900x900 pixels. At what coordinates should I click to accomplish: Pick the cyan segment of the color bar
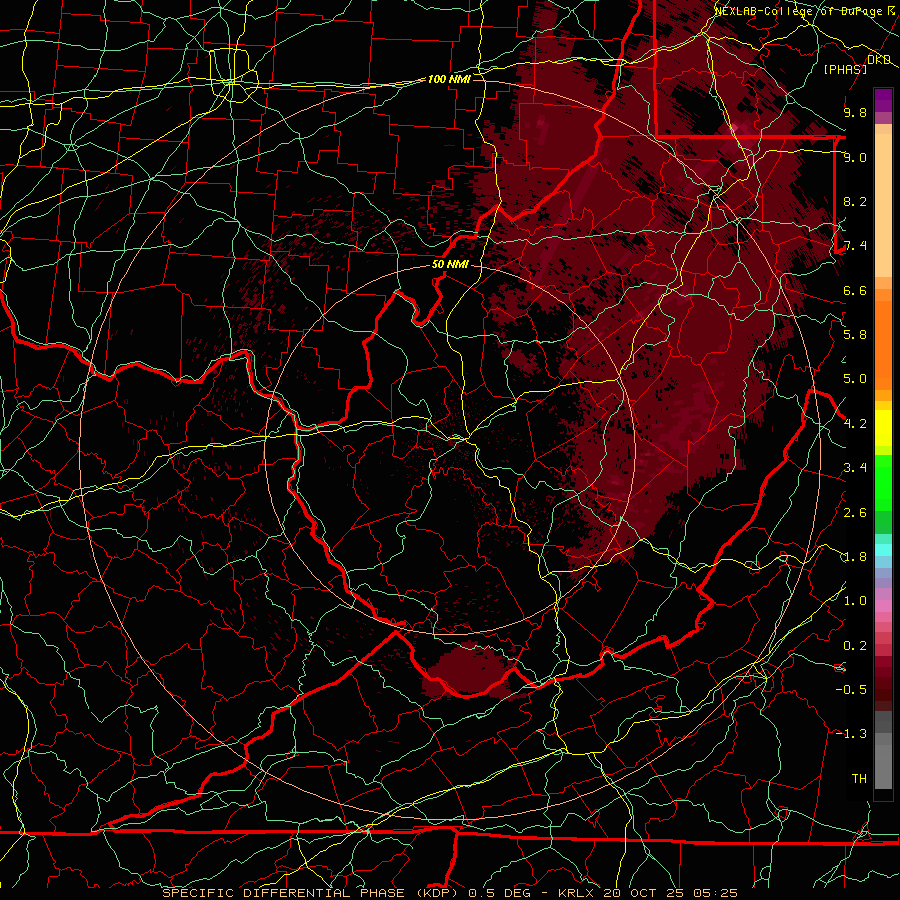click(883, 550)
